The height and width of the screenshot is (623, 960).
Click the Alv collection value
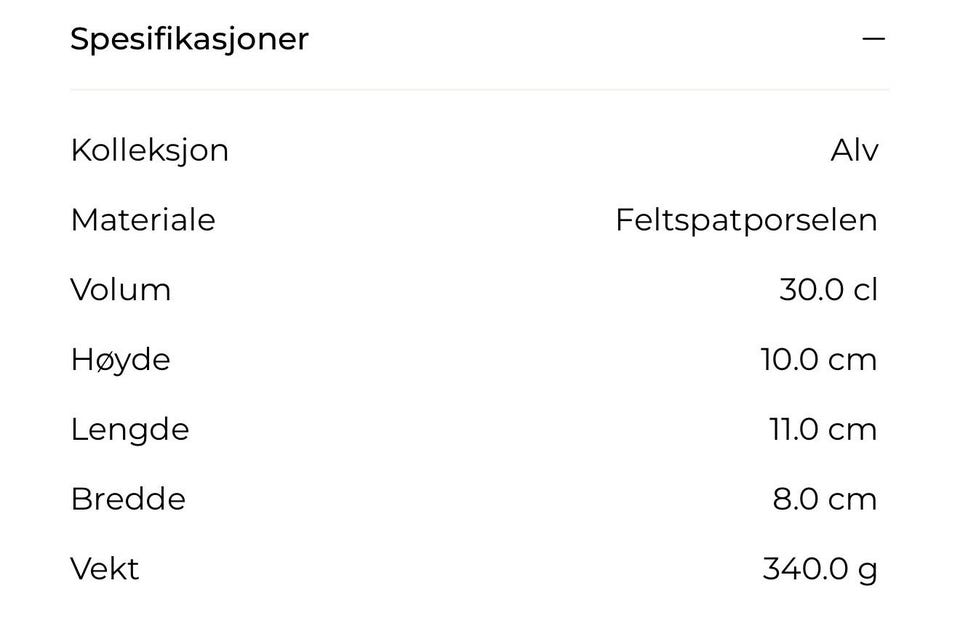click(x=854, y=151)
